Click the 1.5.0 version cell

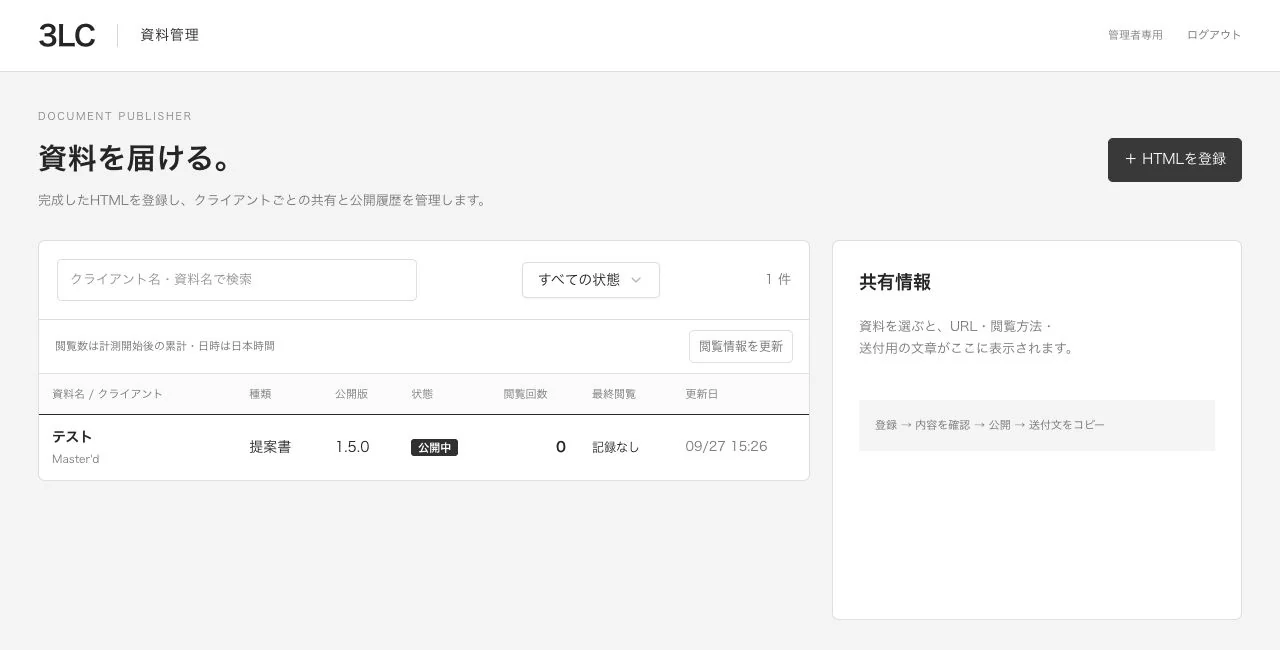[x=352, y=447]
